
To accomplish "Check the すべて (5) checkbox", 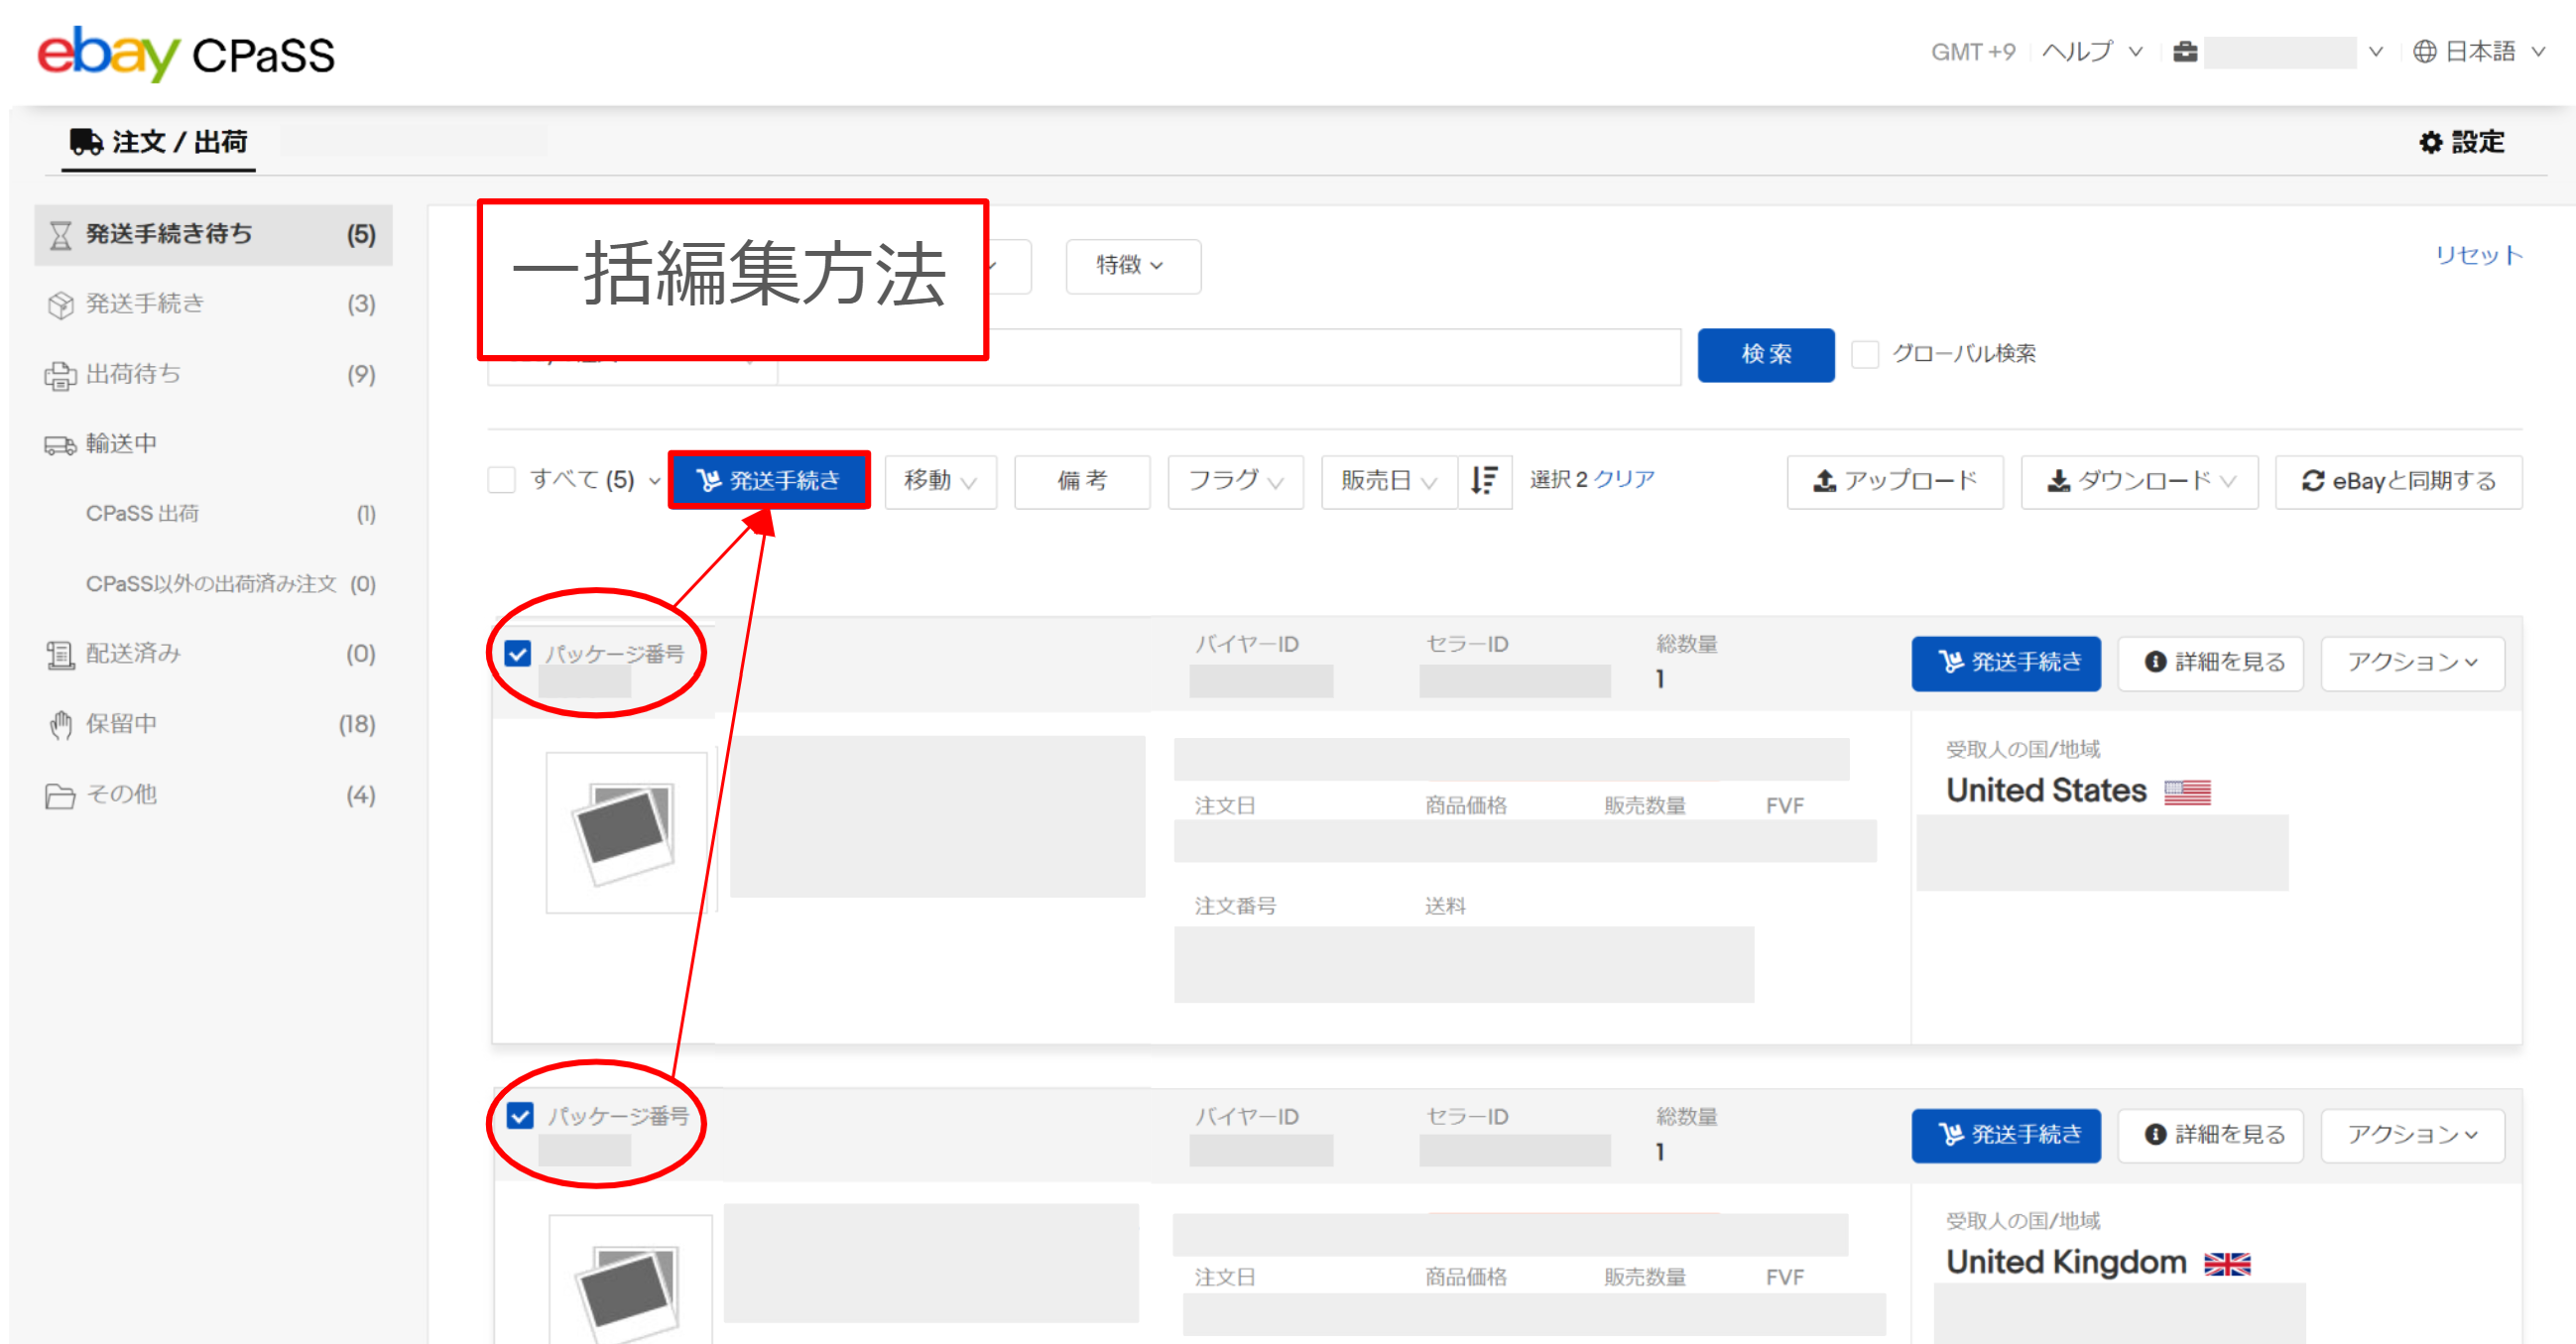I will 502,480.
